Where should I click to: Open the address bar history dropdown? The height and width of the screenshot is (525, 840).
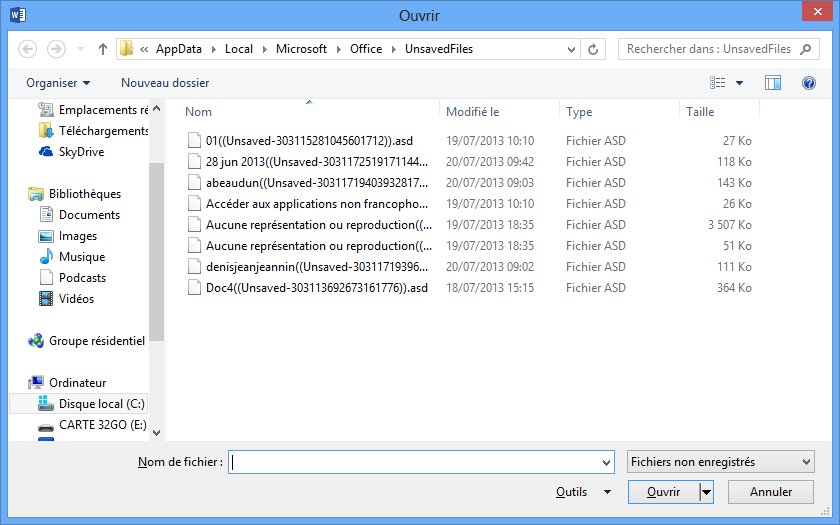point(571,49)
